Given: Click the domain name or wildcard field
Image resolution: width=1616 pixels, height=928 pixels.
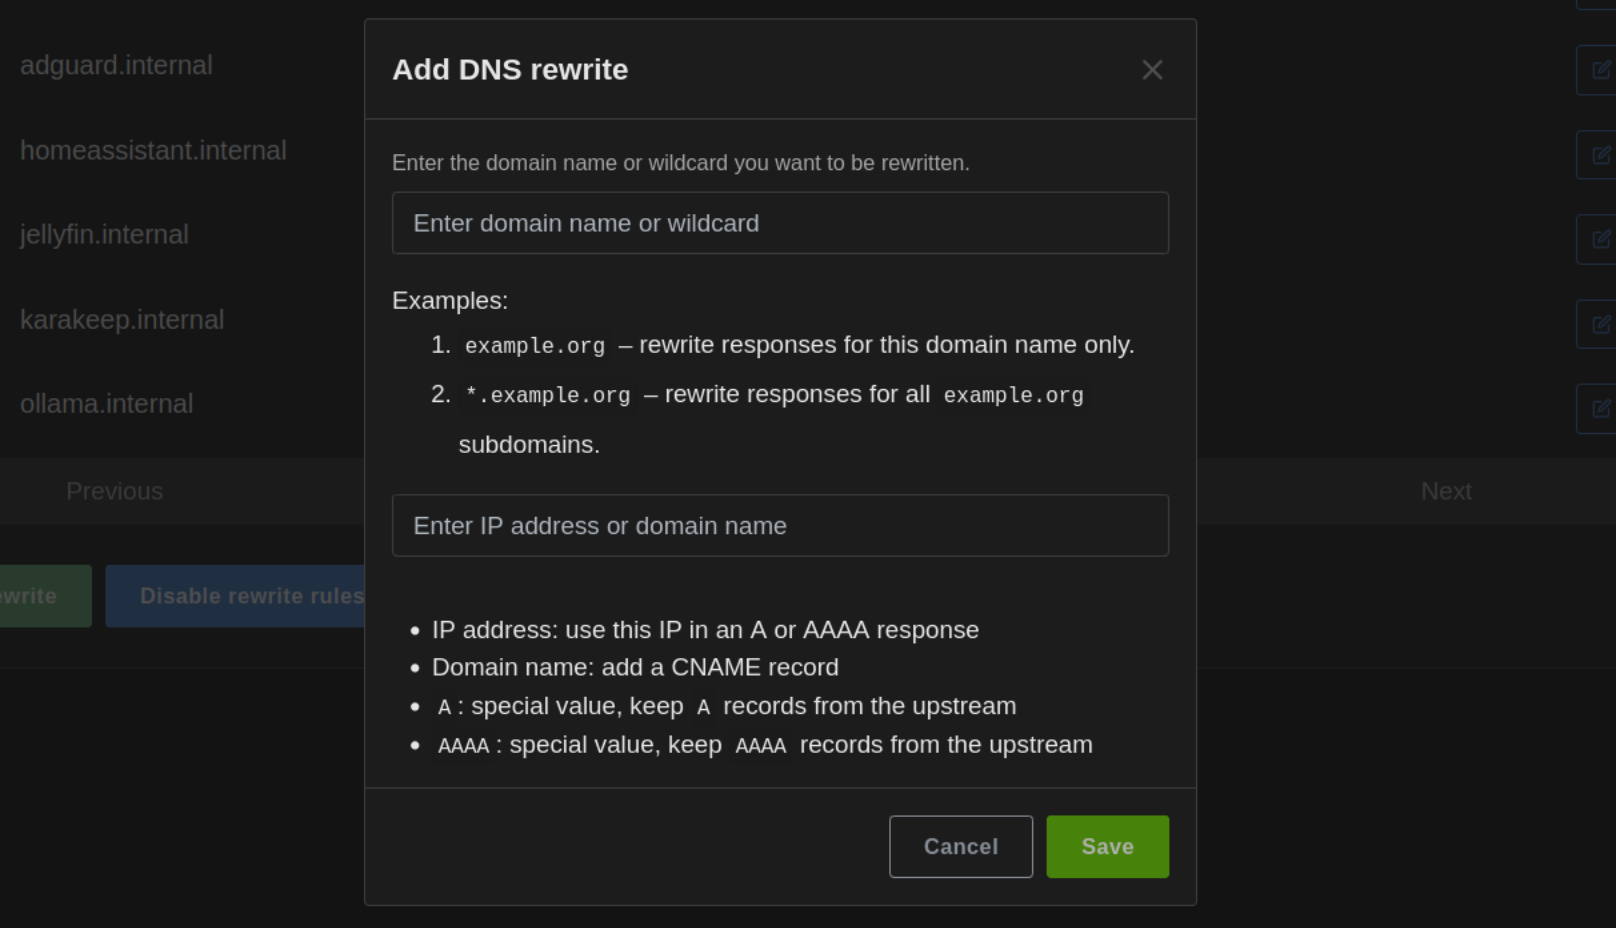Looking at the screenshot, I should coord(780,223).
